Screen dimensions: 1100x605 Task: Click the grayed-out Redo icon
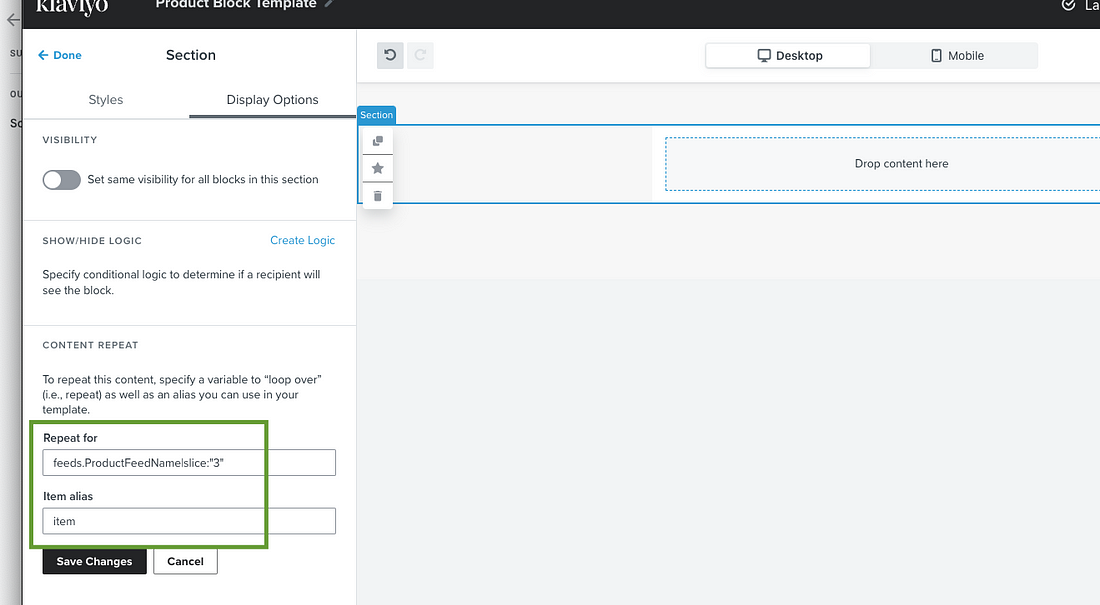[419, 55]
